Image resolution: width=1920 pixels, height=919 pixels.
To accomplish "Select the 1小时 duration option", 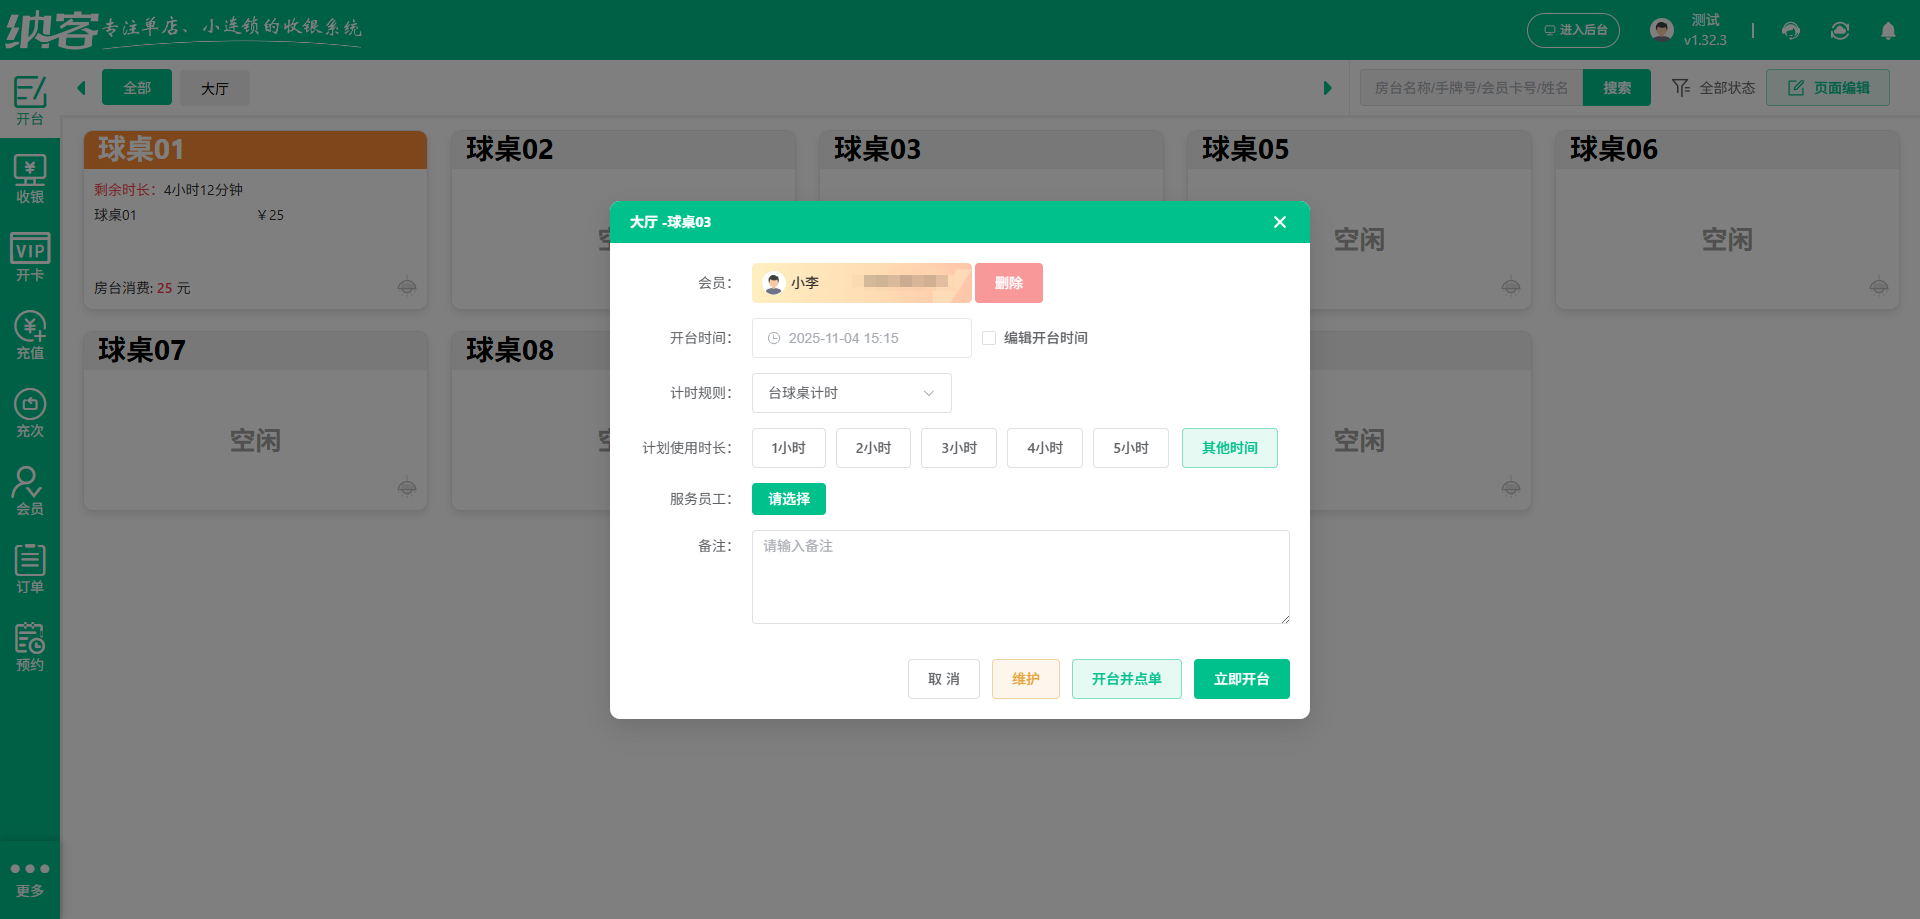I will coord(788,448).
